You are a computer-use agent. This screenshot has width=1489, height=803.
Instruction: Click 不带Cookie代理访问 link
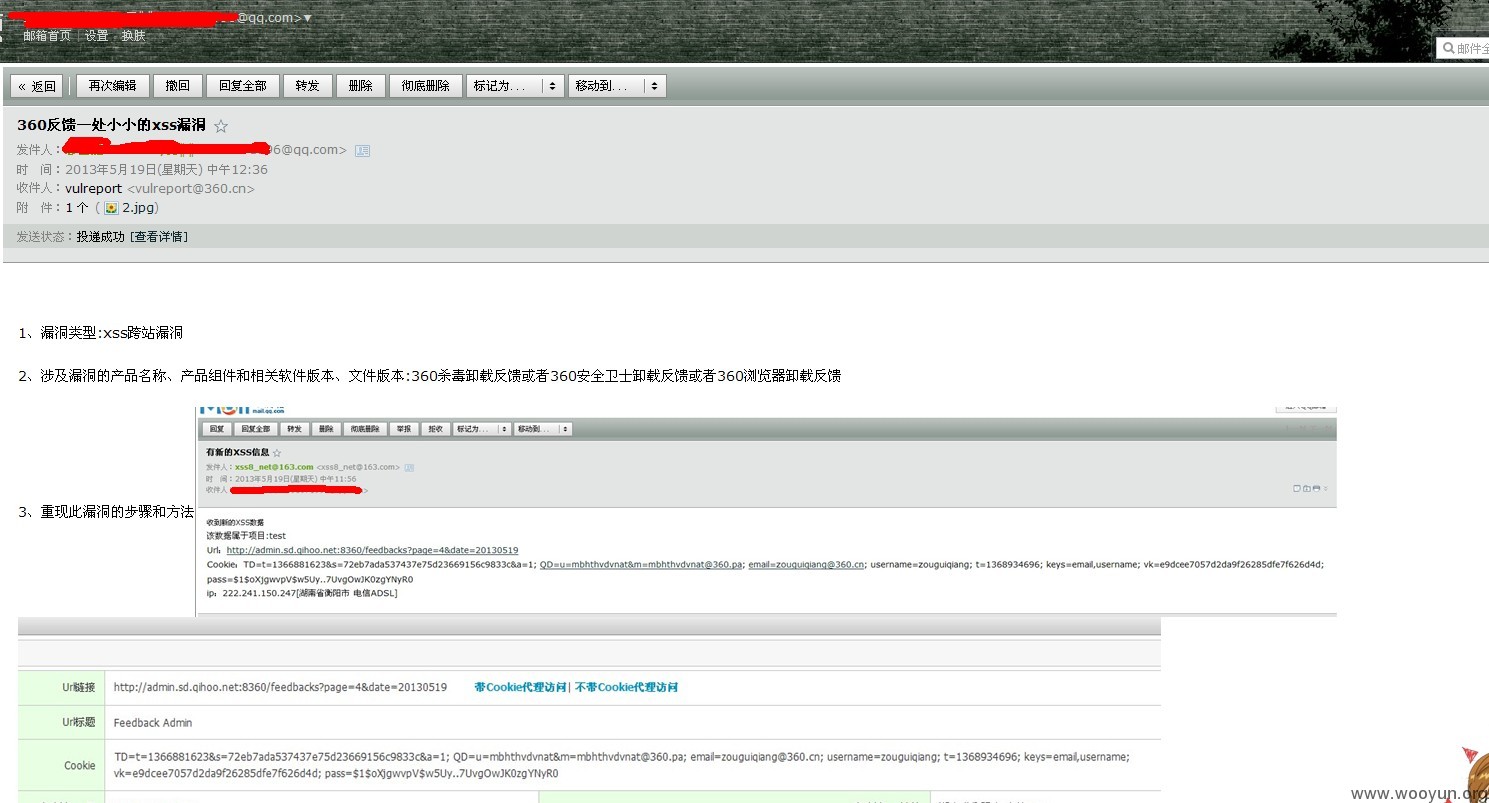pyautogui.click(x=626, y=687)
